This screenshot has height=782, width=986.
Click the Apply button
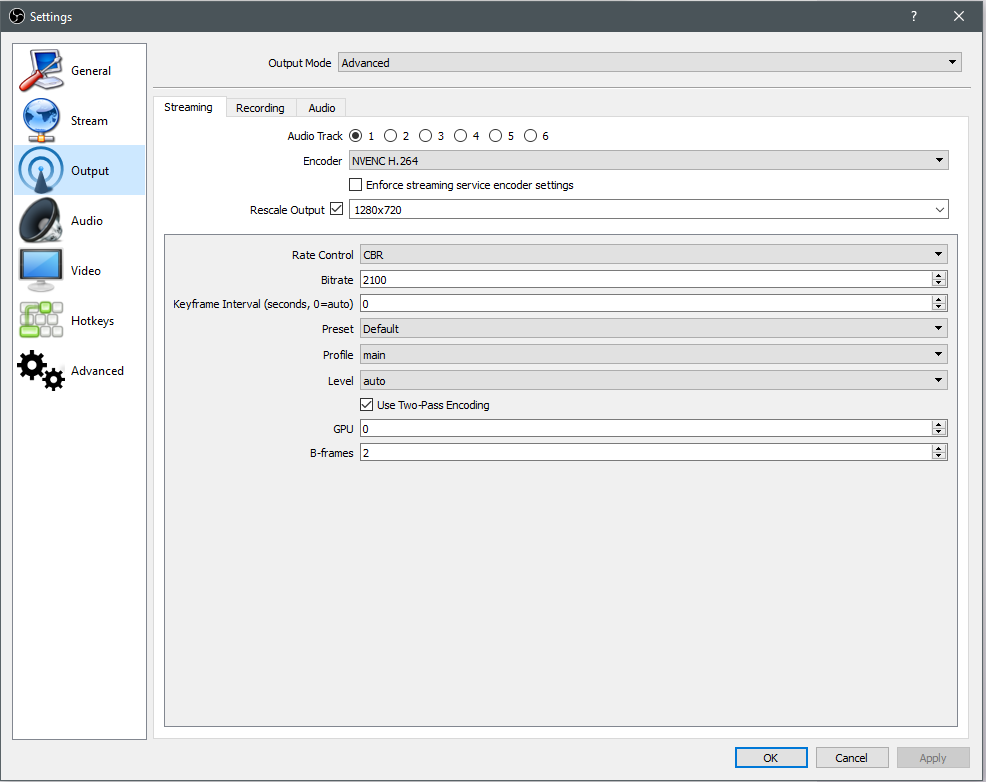(x=933, y=757)
